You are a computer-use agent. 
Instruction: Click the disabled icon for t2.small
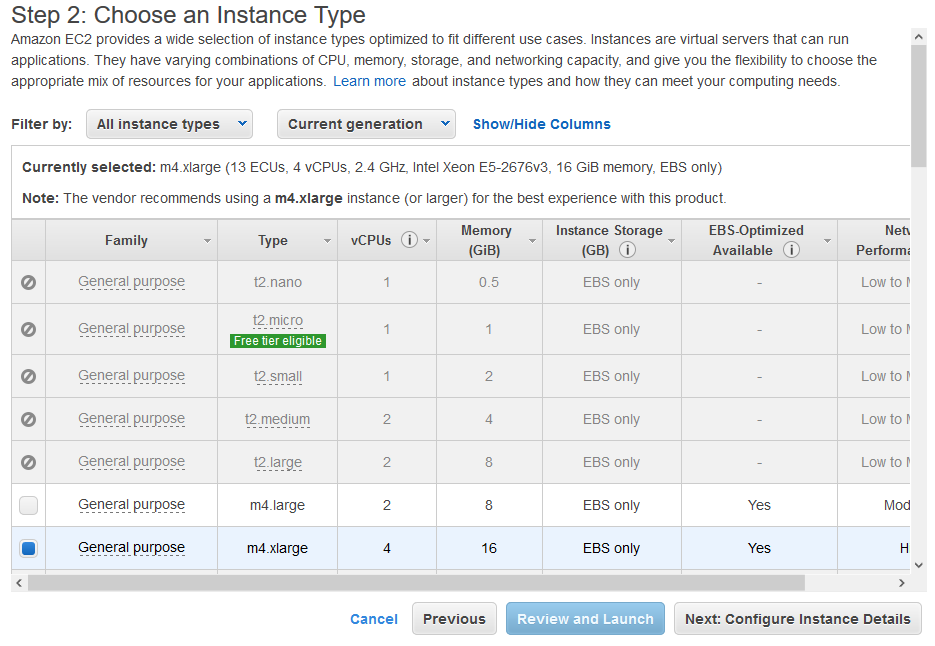click(x=28, y=376)
